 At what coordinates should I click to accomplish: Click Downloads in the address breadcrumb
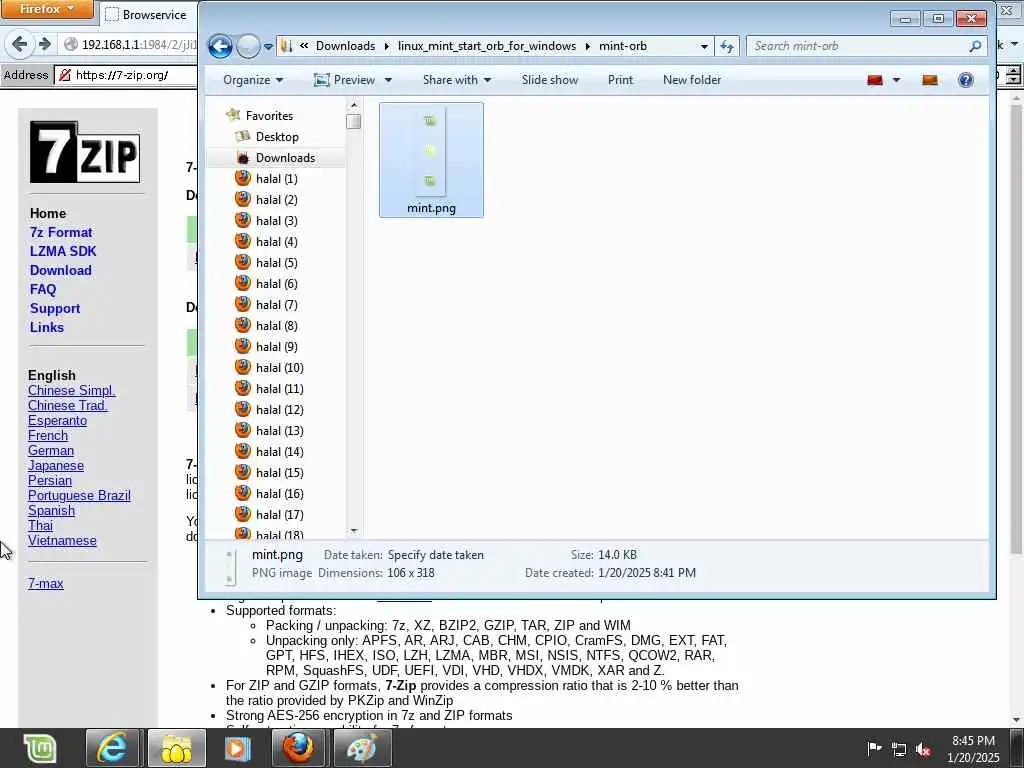[x=345, y=46]
